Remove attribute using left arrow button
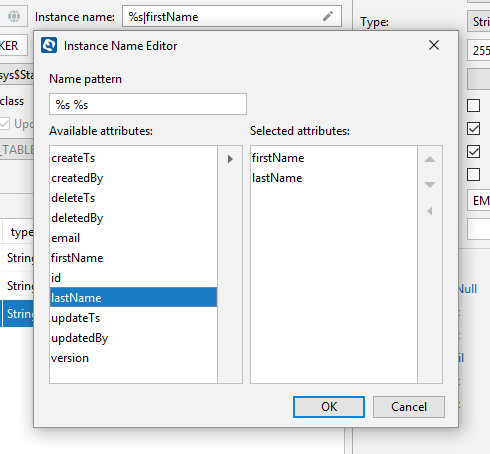490x454 pixels. point(430,211)
